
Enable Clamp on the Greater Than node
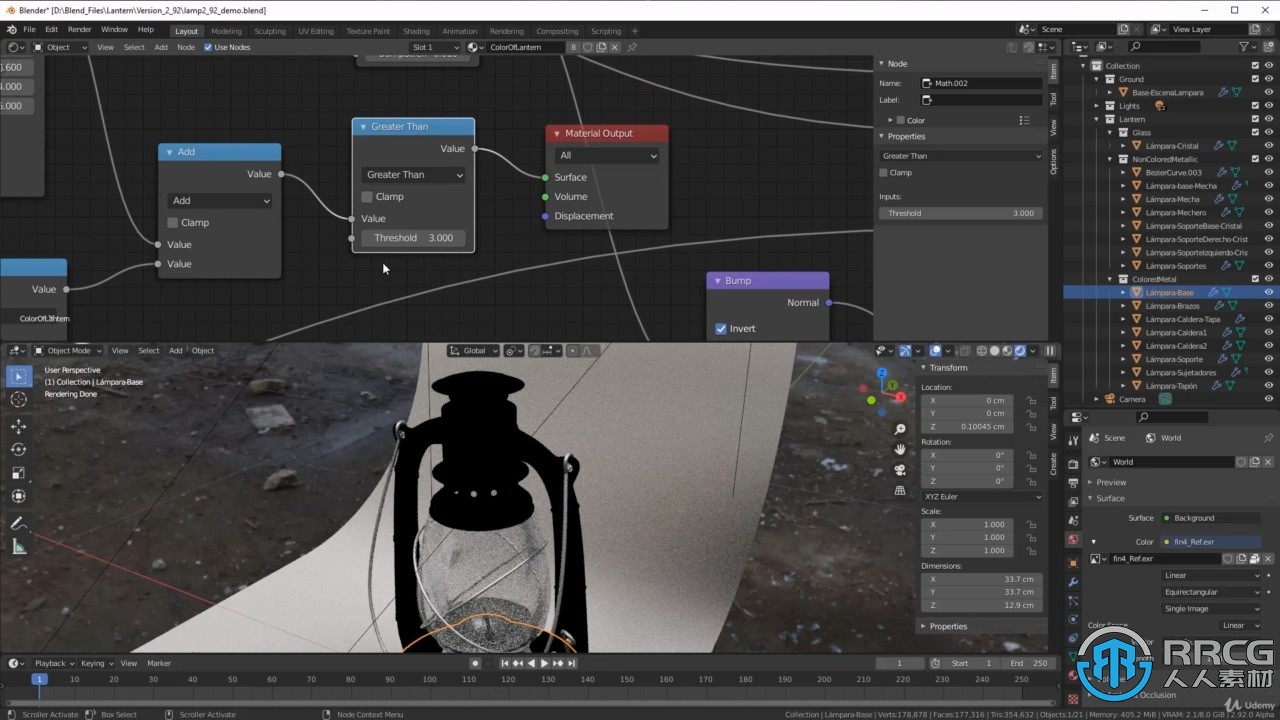pyautogui.click(x=367, y=197)
